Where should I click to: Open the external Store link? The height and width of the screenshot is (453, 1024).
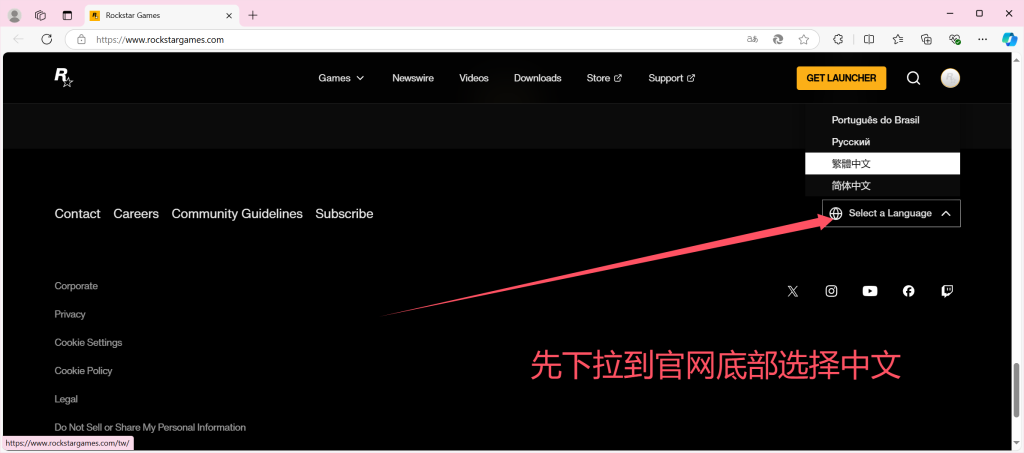(604, 78)
